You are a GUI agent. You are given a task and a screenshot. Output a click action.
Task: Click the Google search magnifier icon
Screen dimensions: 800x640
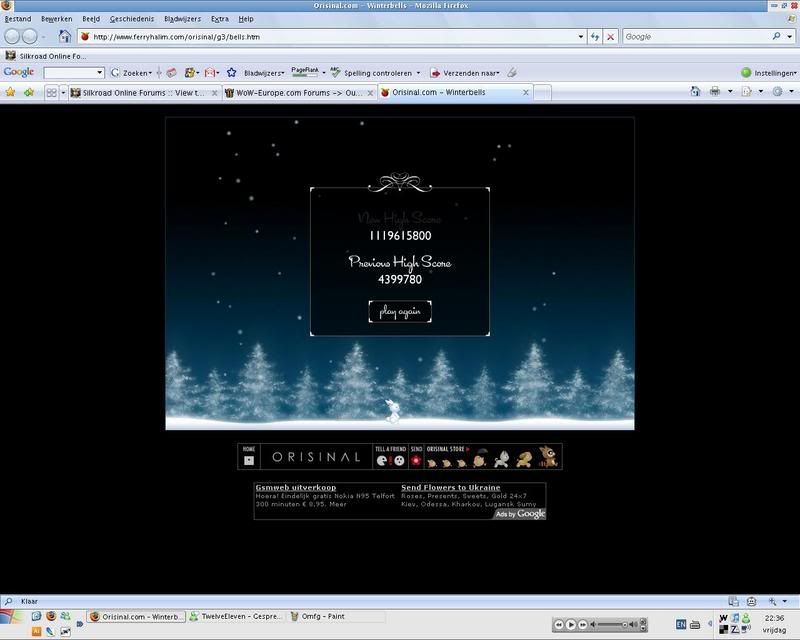[x=777, y=36]
